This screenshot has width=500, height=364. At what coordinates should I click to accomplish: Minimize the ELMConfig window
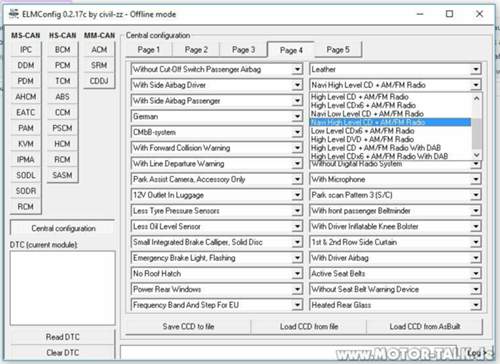420,14
